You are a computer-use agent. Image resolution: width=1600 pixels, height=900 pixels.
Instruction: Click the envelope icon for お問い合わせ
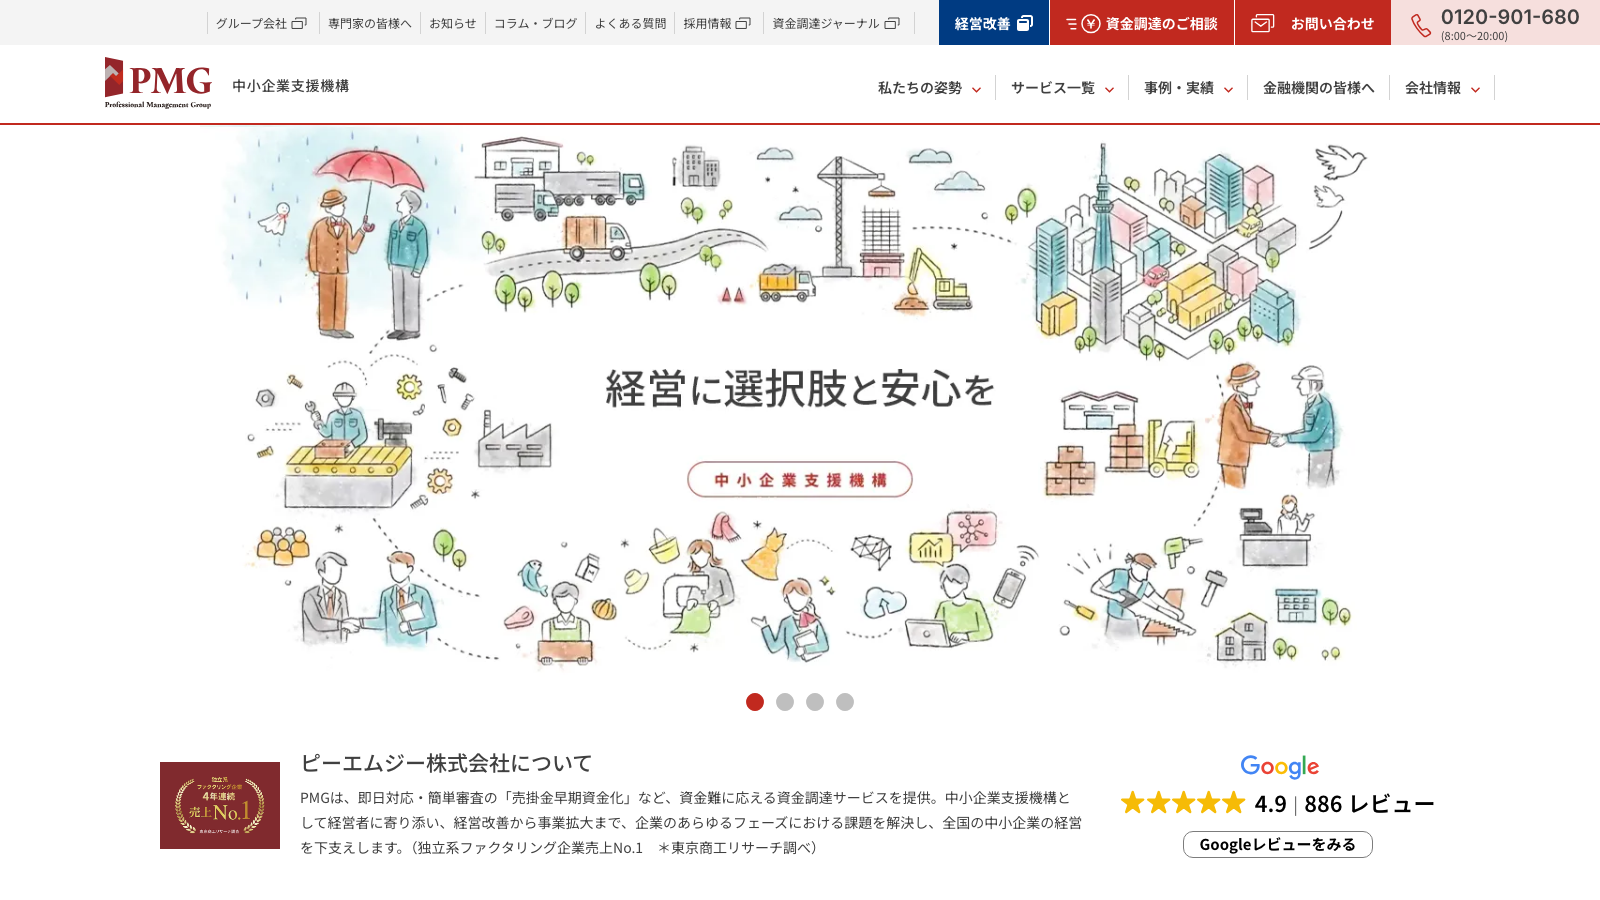[x=1263, y=23]
